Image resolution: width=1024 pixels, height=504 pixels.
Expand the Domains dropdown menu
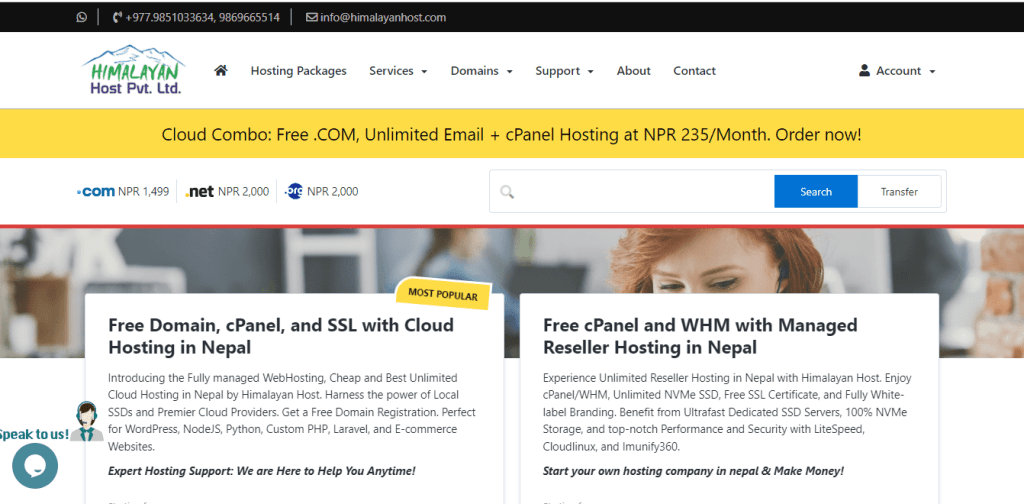coord(481,71)
